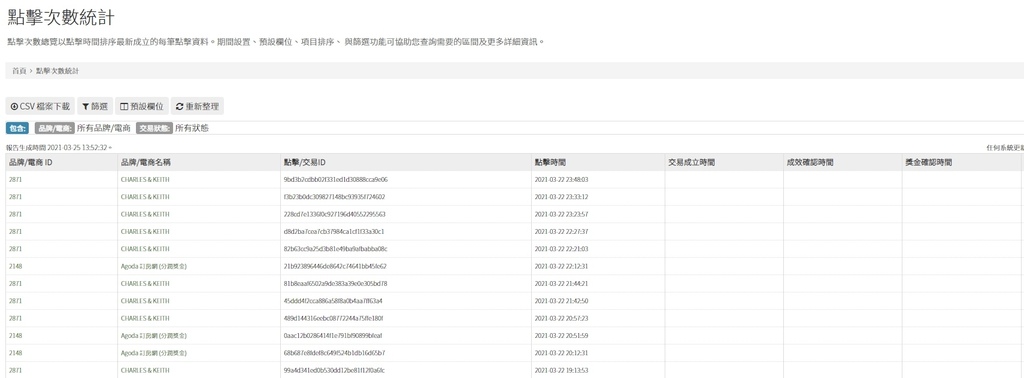Open the first Agoda 訂房網 brand link

(x=154, y=266)
